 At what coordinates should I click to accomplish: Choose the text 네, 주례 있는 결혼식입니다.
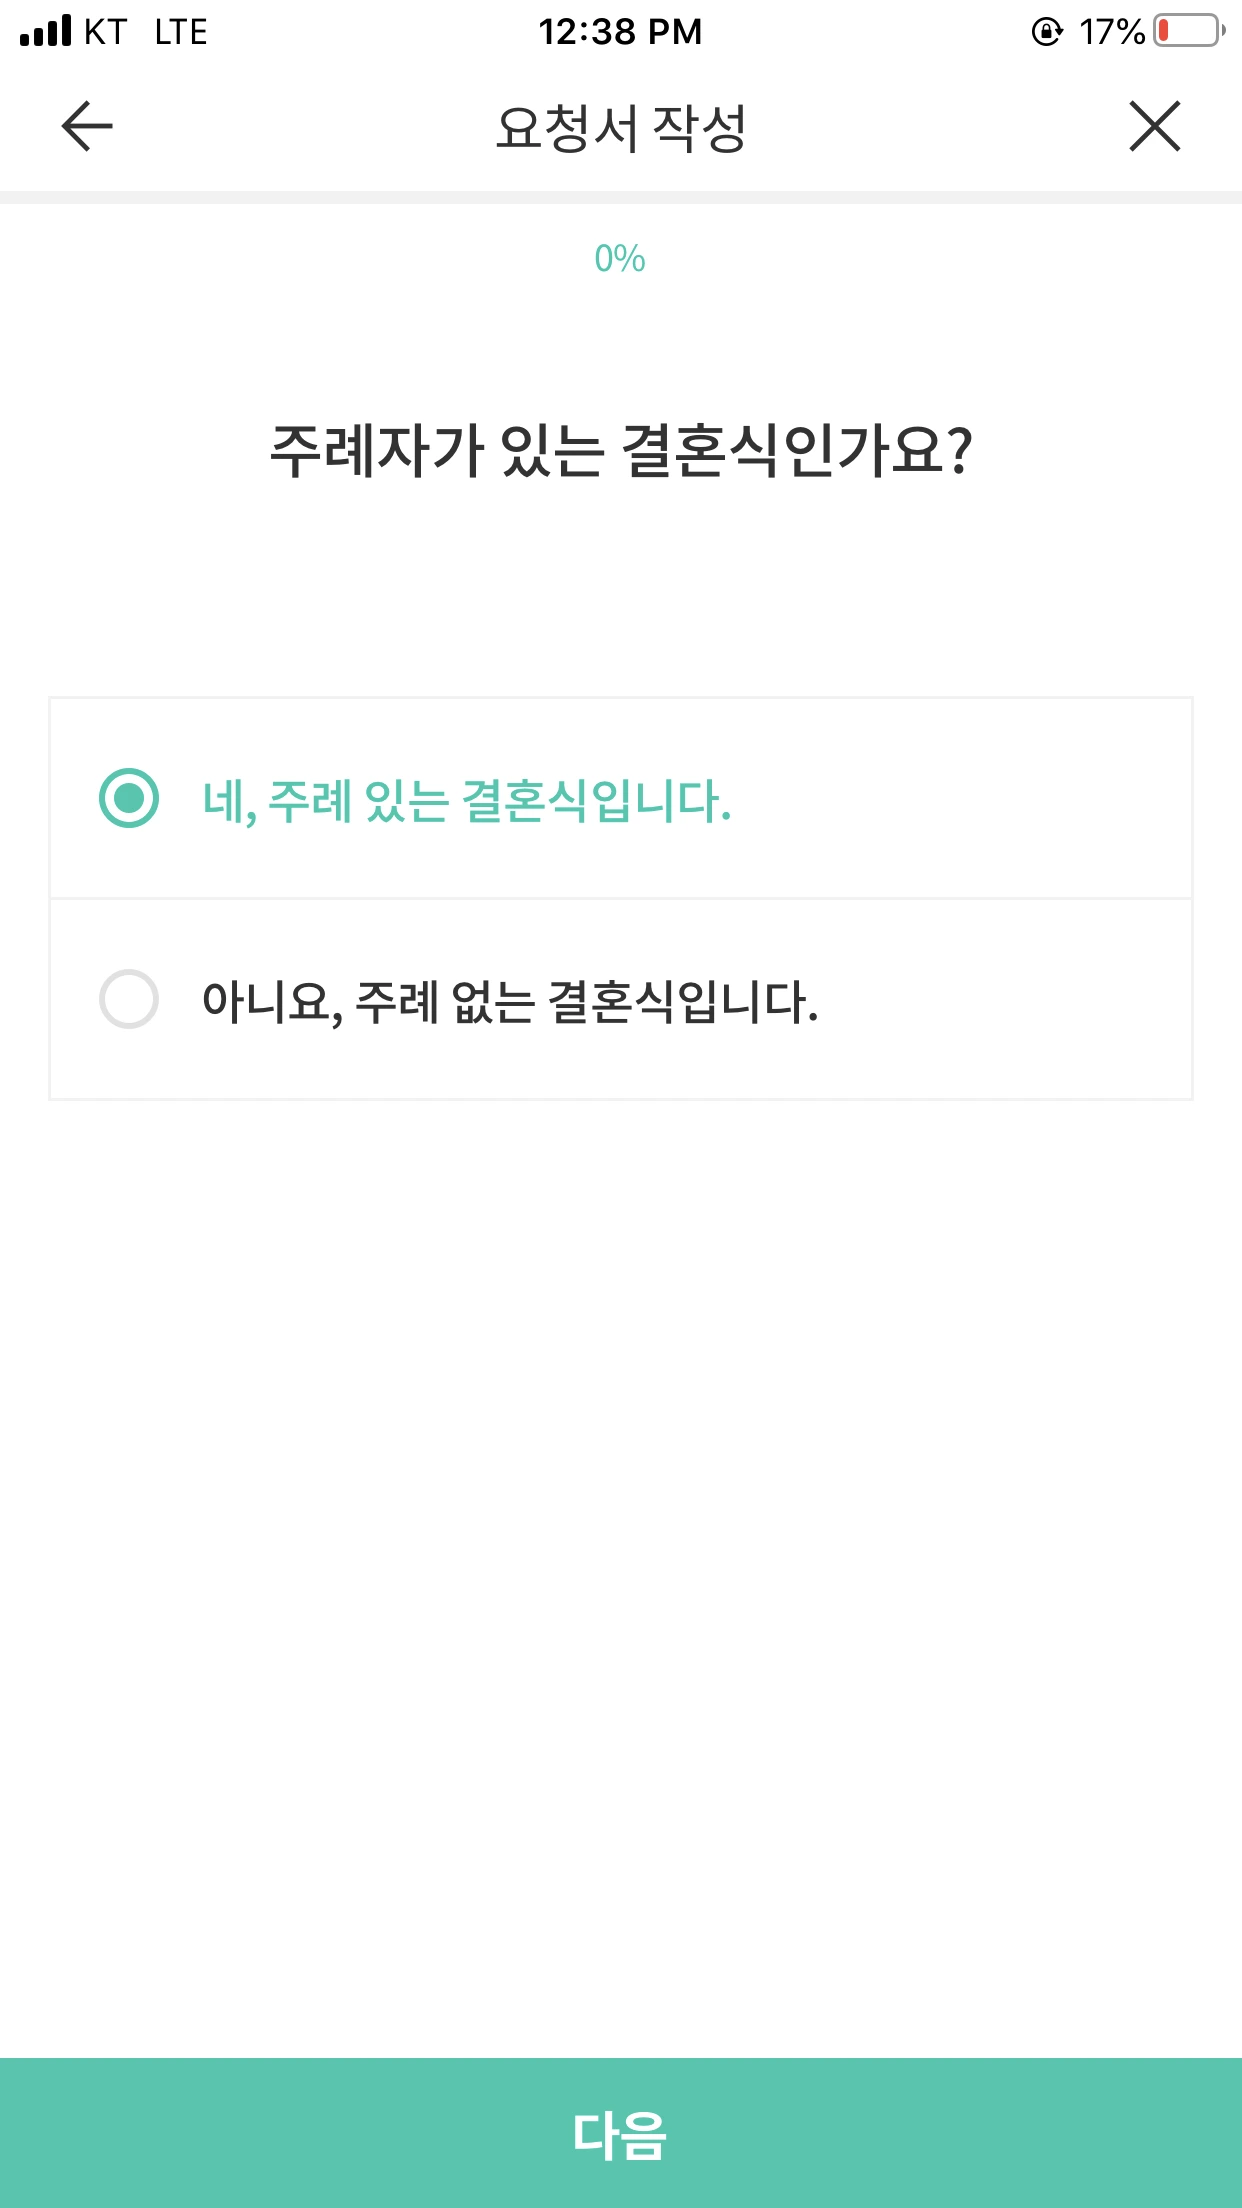pyautogui.click(x=467, y=801)
